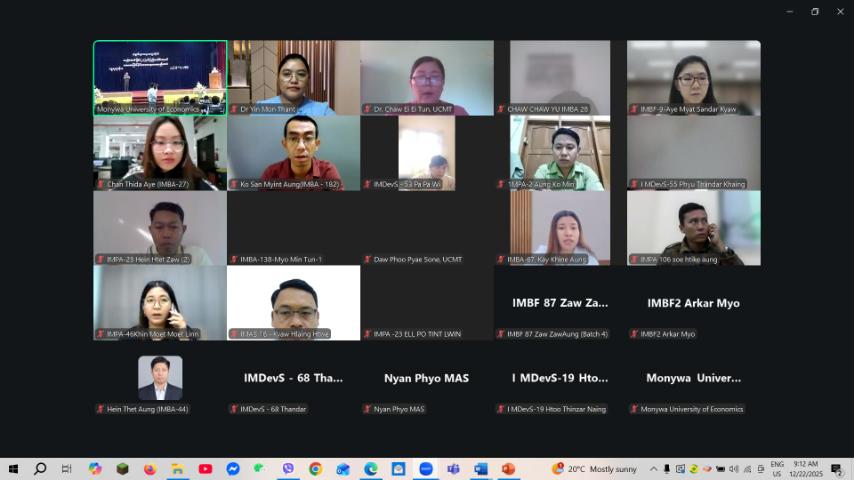The width and height of the screenshot is (854, 480).
Task: Launch Viber from the taskbar
Action: 288,469
